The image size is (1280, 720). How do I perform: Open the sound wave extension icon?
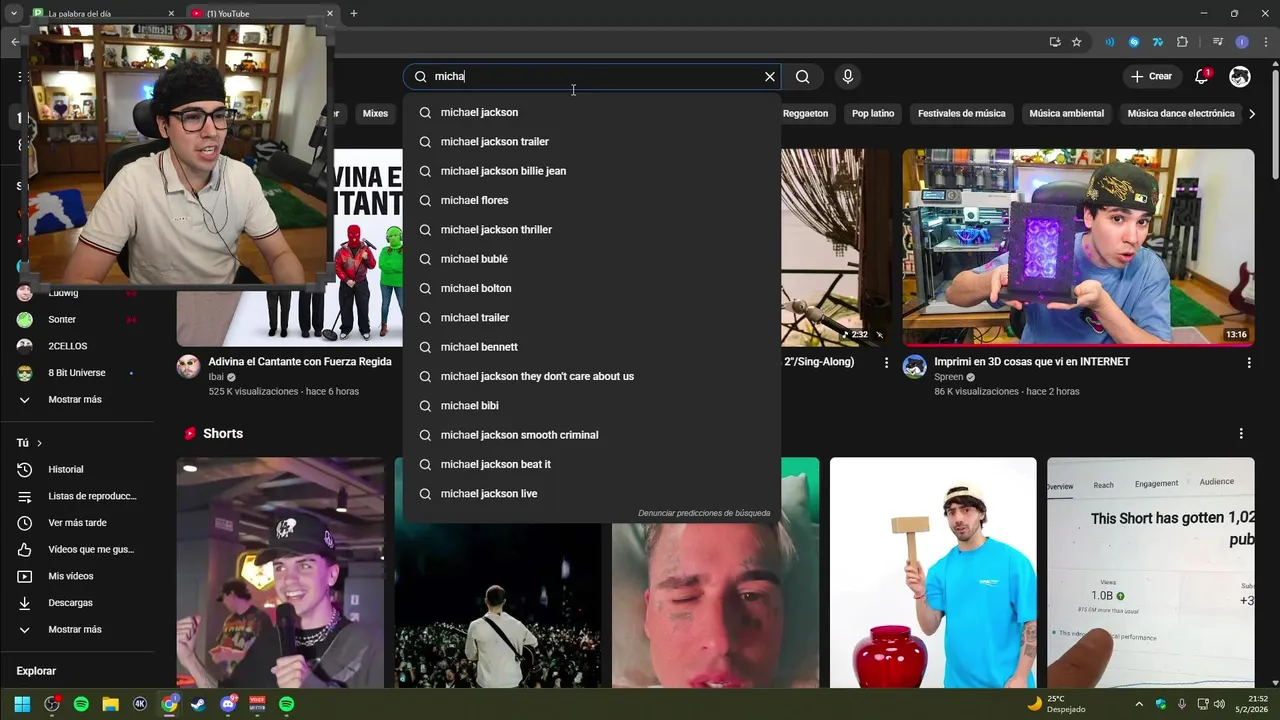point(1110,42)
